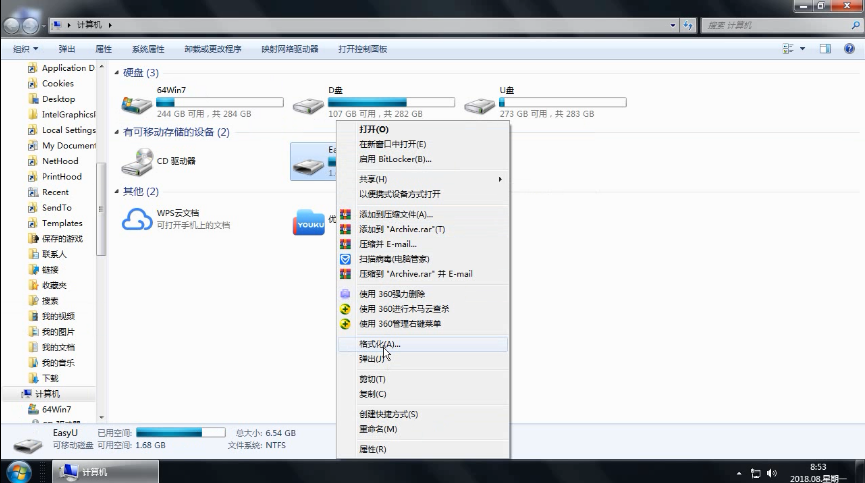Select Templates in navigation tree
The width and height of the screenshot is (865, 483).
point(62,223)
